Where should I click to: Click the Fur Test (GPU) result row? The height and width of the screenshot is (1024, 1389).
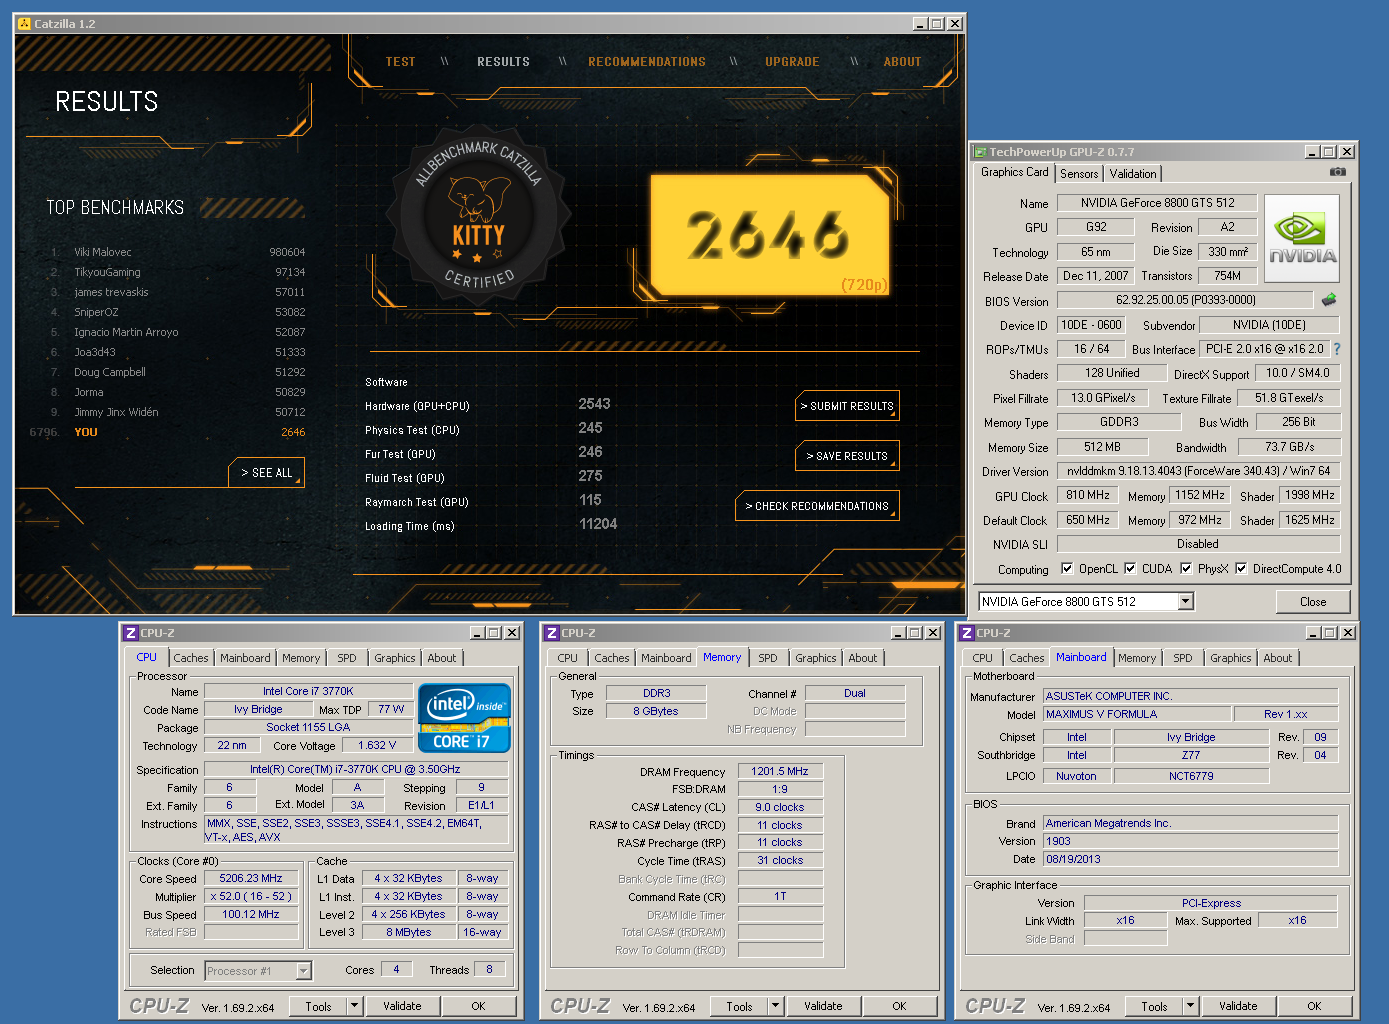[x=483, y=453]
